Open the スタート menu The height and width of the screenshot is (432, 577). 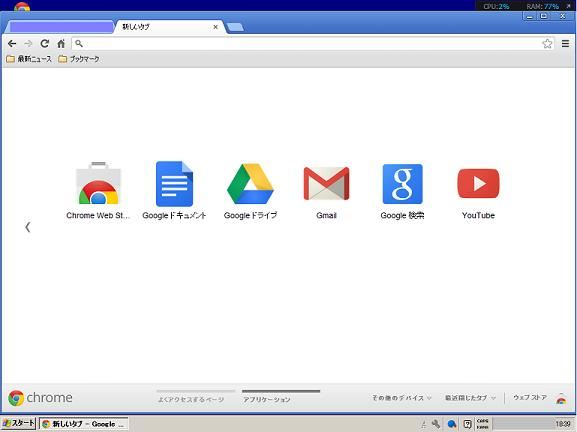[x=18, y=424]
